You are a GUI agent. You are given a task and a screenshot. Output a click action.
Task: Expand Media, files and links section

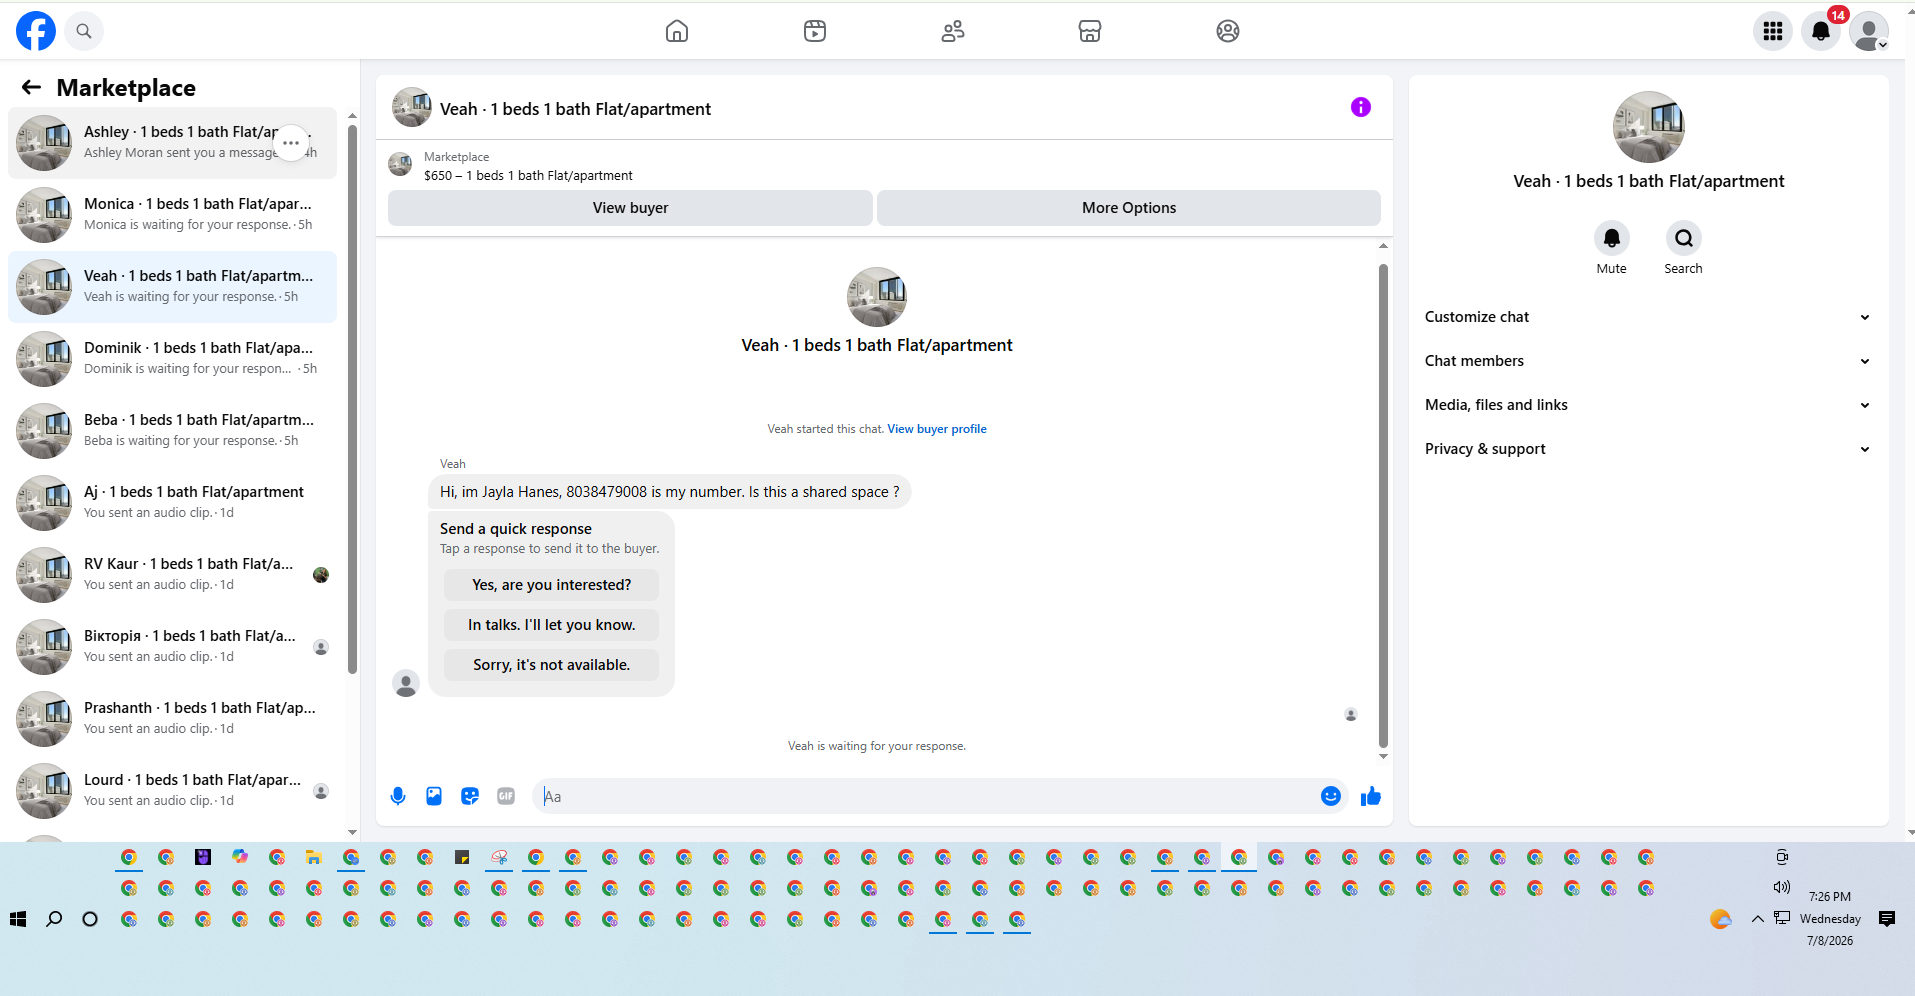tap(1648, 405)
